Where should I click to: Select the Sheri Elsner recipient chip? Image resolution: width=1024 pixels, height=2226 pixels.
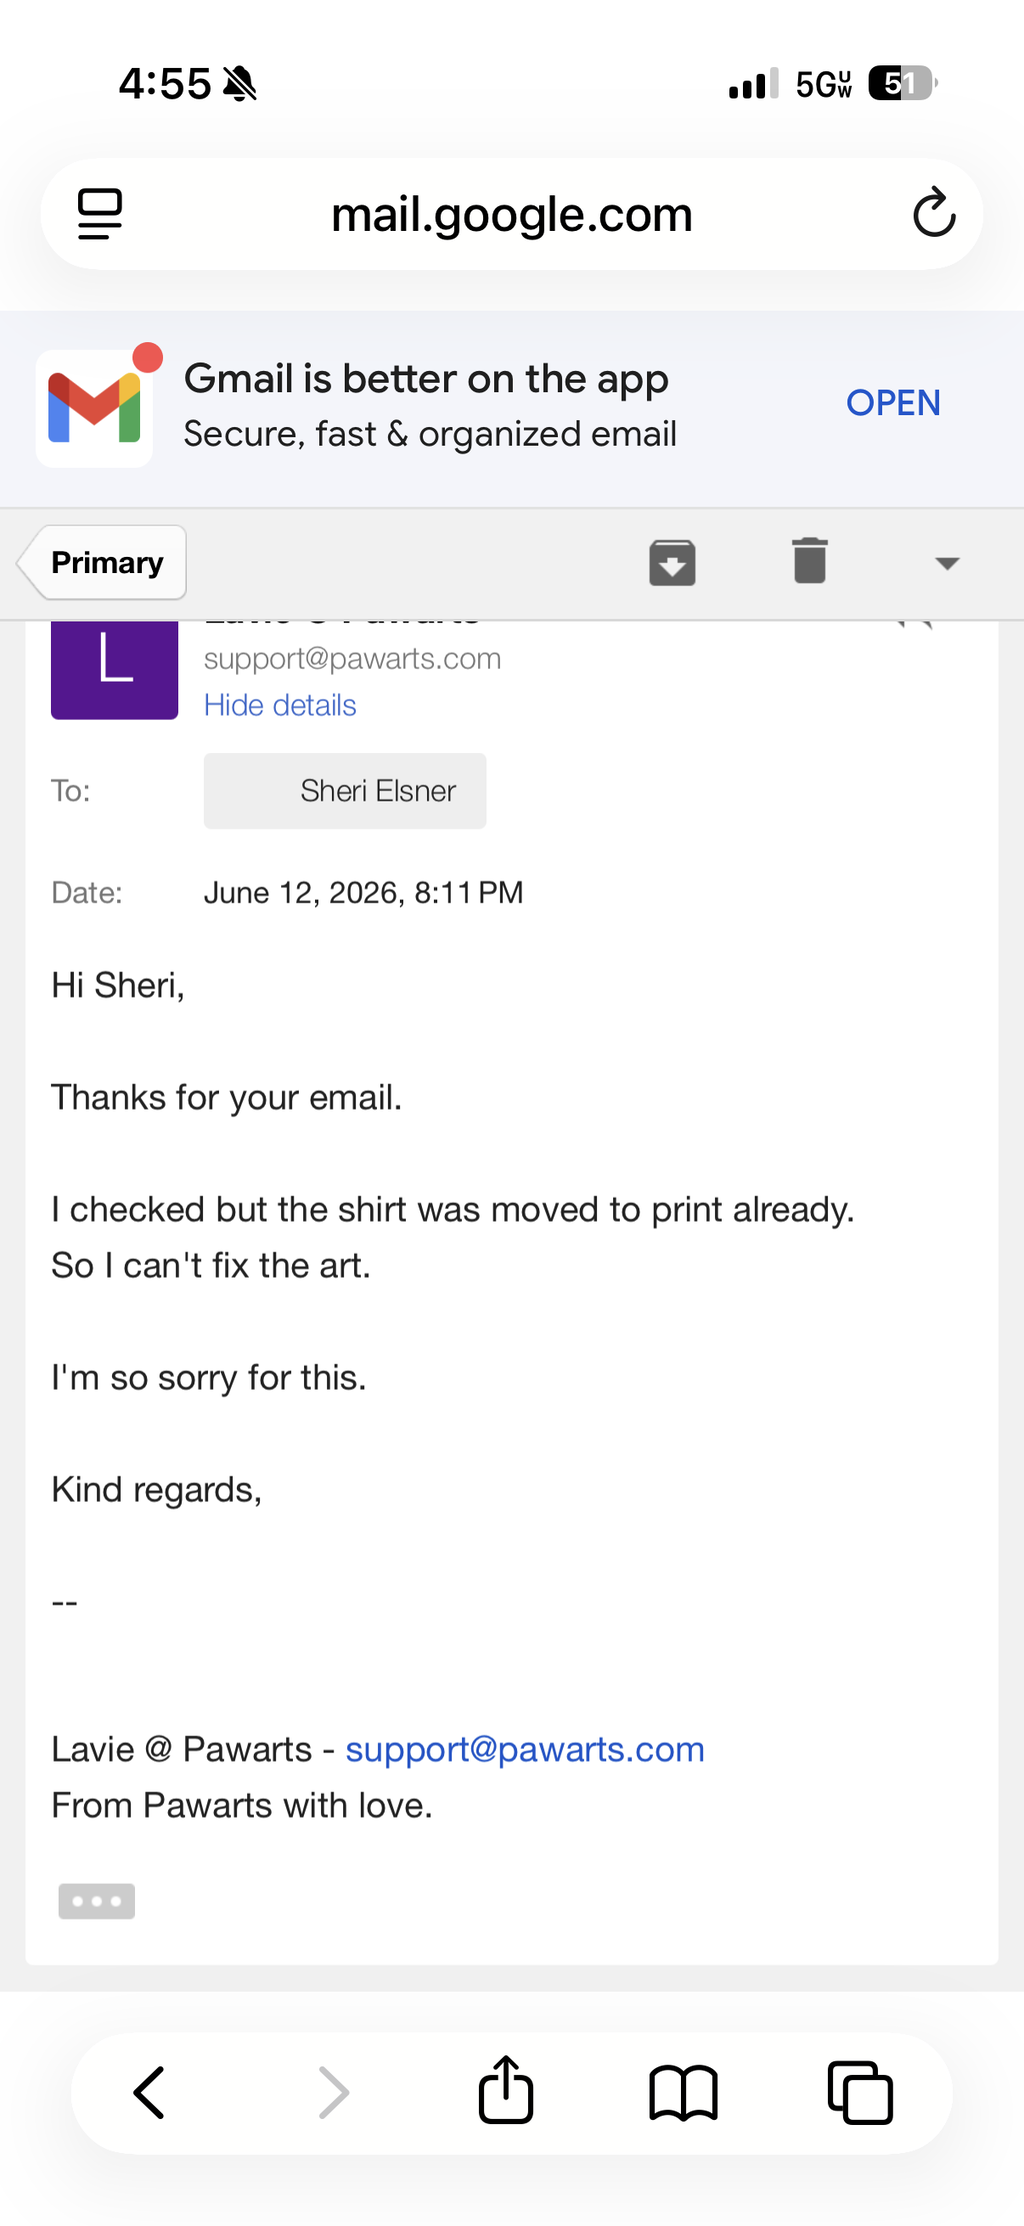click(x=345, y=791)
